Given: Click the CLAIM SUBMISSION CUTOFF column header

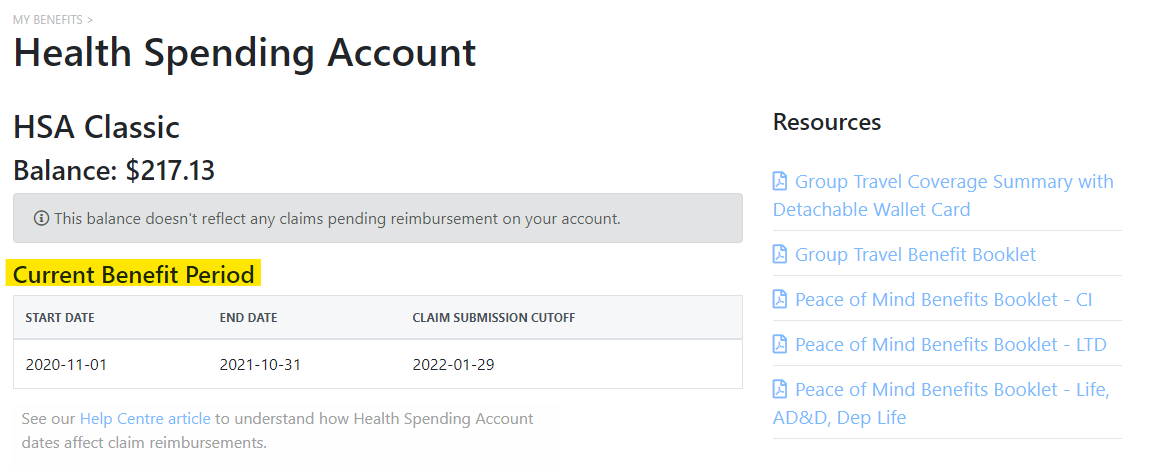Looking at the screenshot, I should click(x=493, y=318).
